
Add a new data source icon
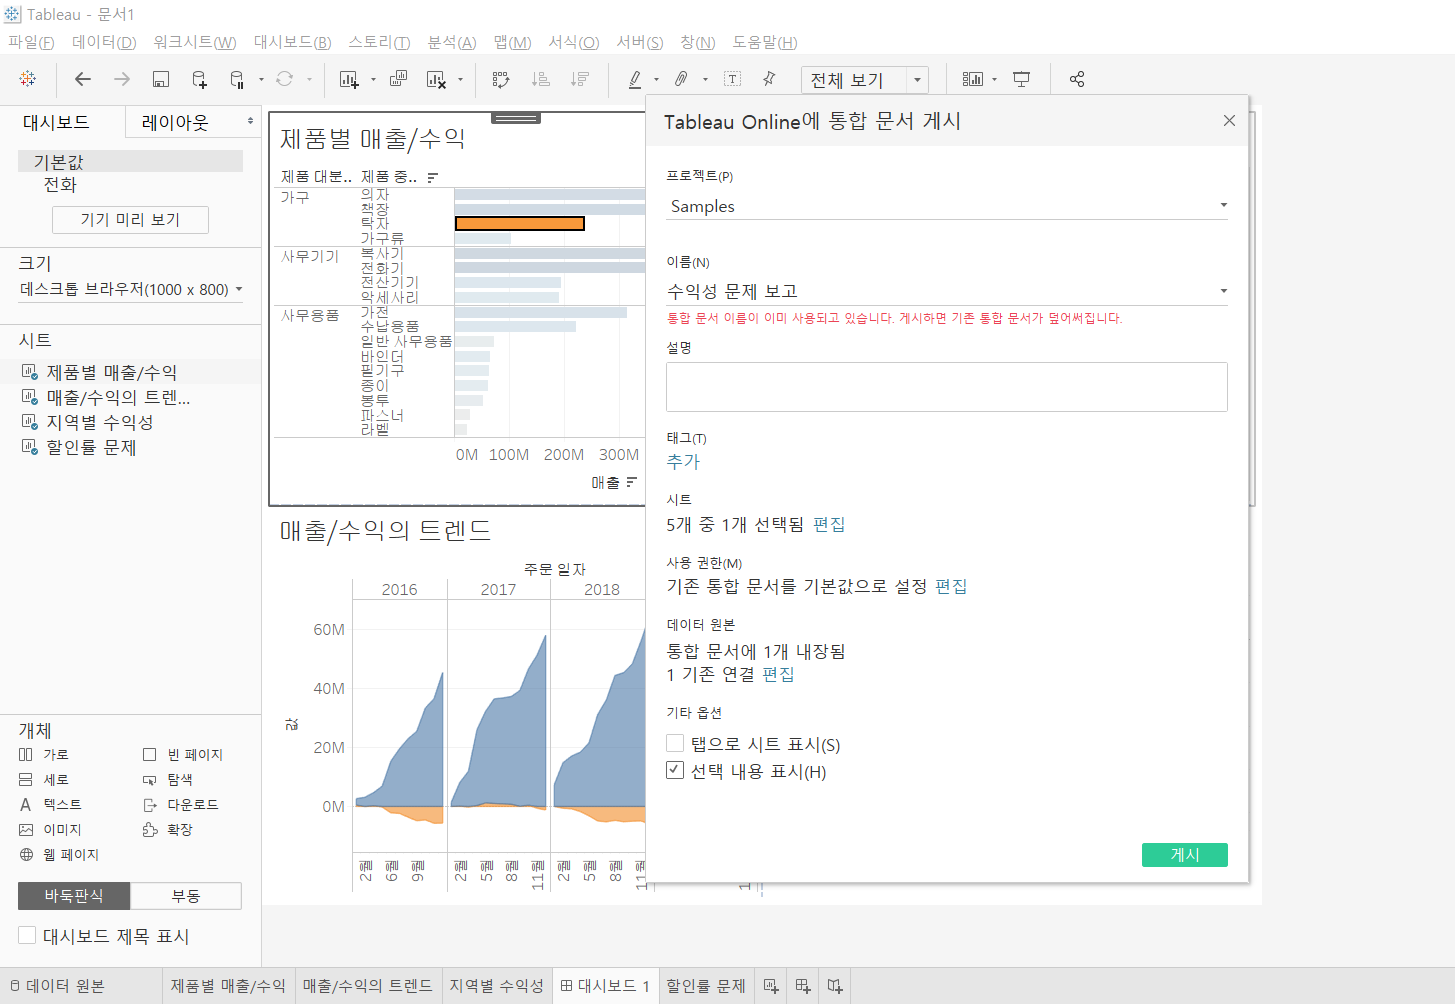point(199,79)
